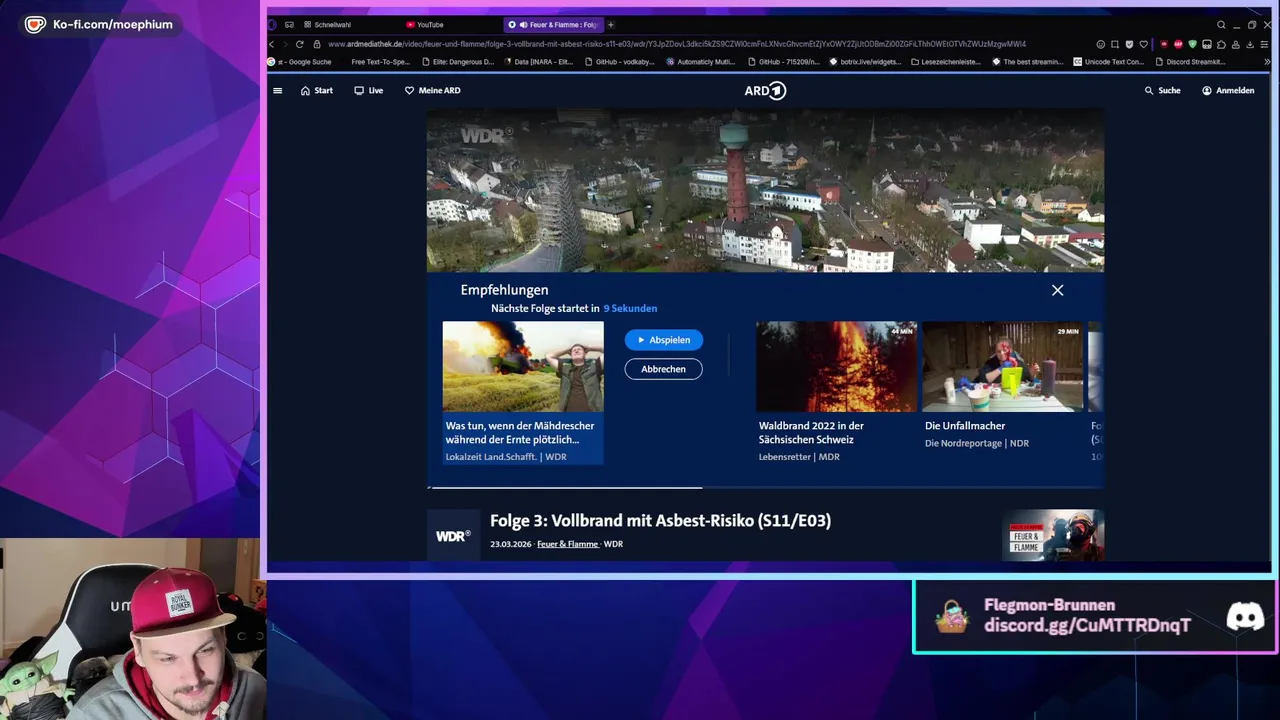The width and height of the screenshot is (1280, 720).
Task: Open the Feuer & Flamme show thumbnail
Action: click(1053, 535)
